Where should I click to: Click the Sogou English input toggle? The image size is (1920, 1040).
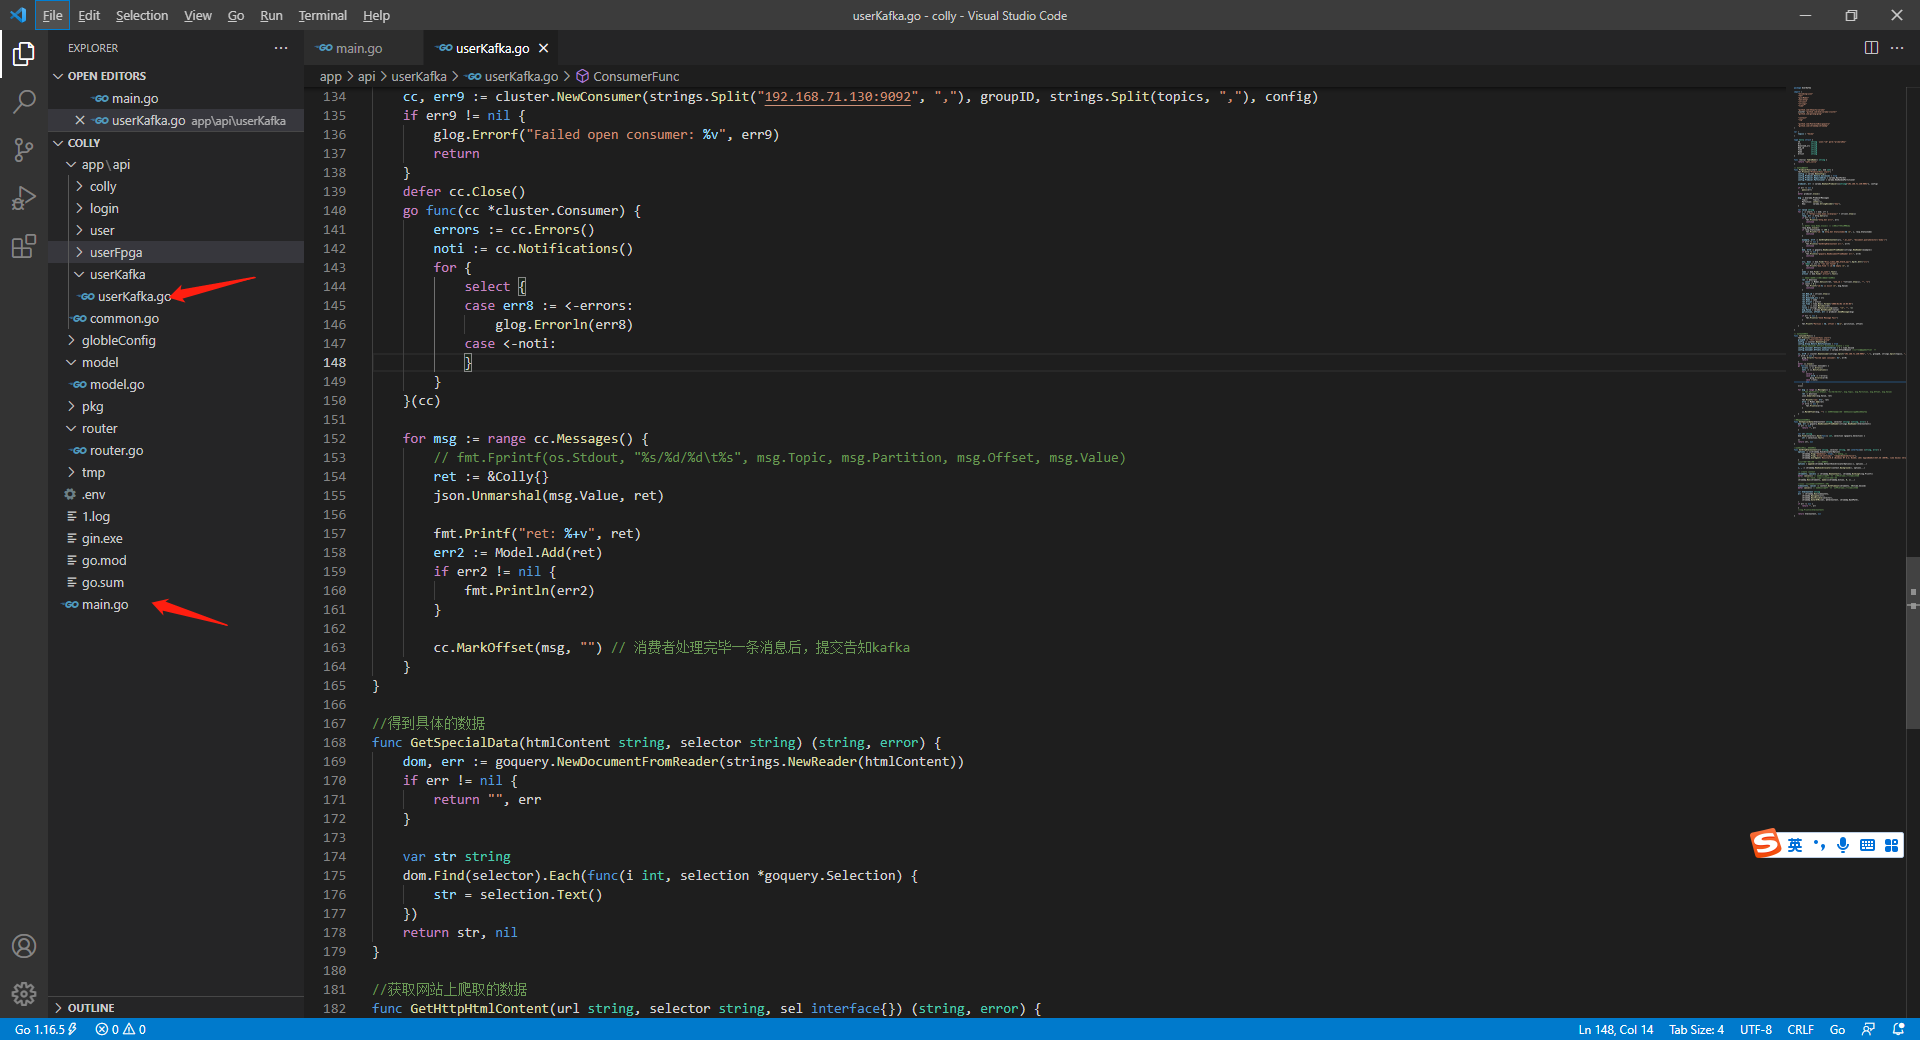click(x=1793, y=844)
